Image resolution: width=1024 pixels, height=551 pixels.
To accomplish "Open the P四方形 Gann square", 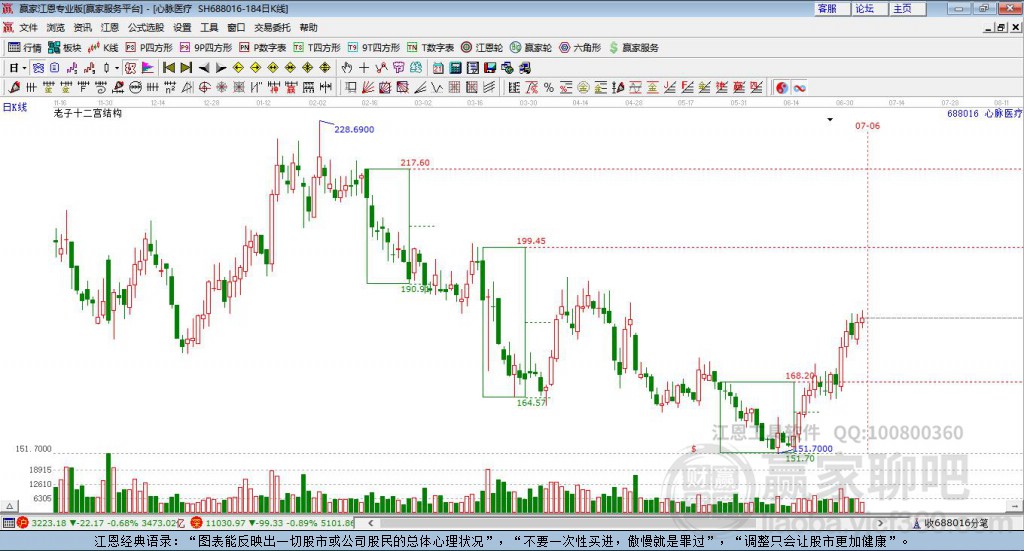I will click(149, 48).
